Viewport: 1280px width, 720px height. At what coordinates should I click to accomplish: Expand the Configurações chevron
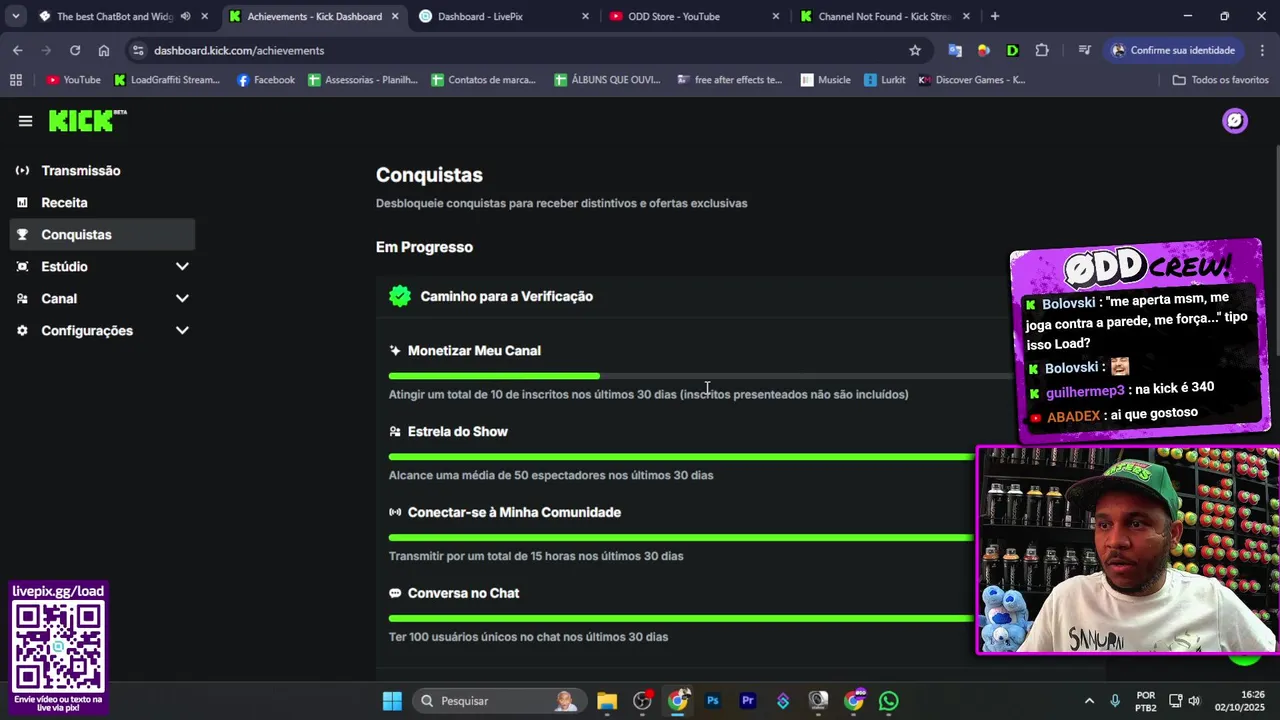point(182,331)
